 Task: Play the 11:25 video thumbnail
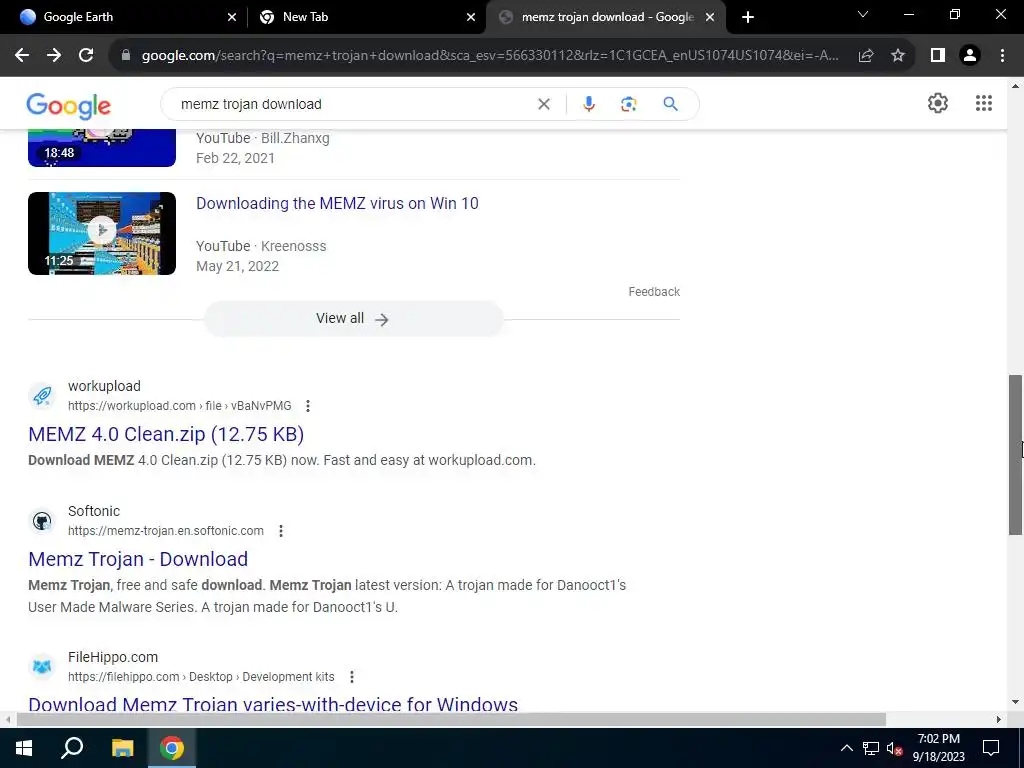[102, 233]
